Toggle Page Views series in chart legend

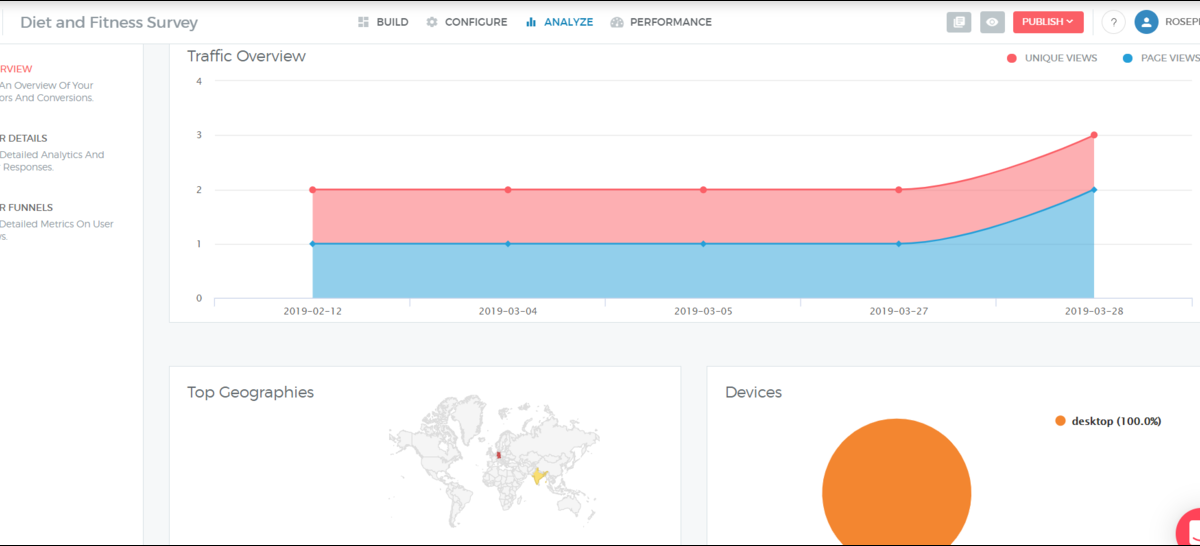tap(1160, 58)
